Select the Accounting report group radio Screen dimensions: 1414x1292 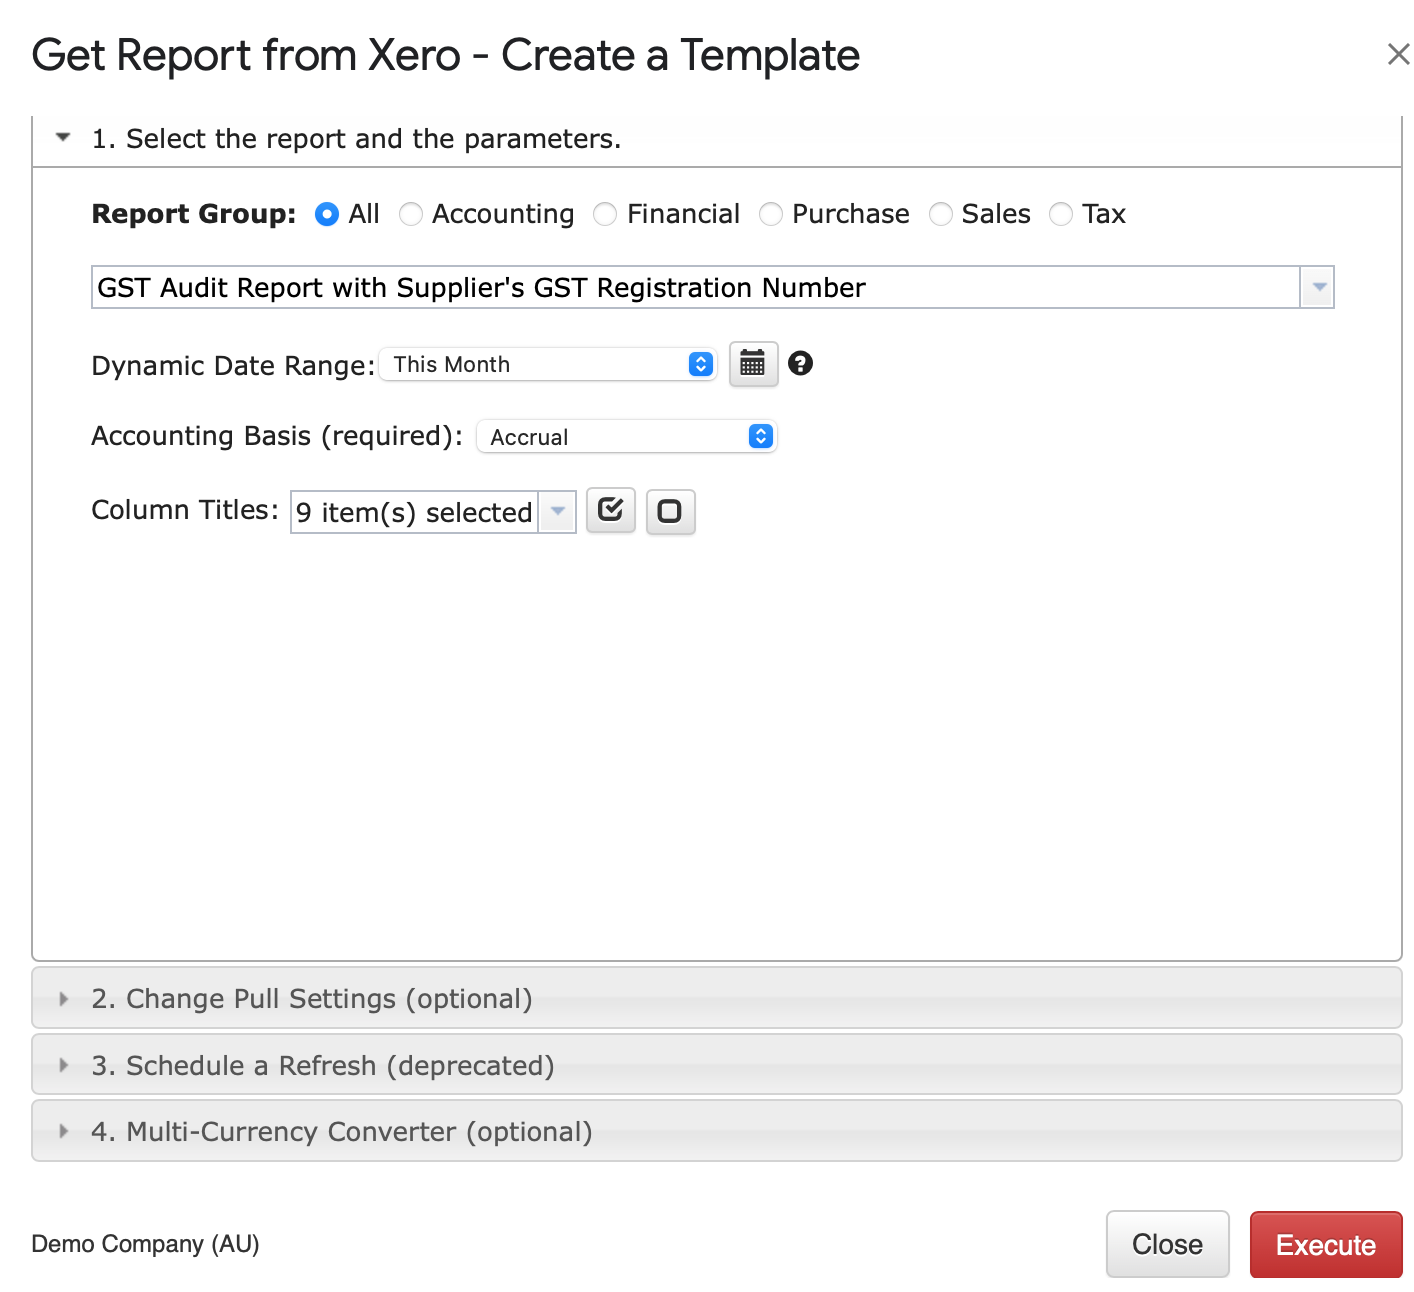tap(411, 214)
